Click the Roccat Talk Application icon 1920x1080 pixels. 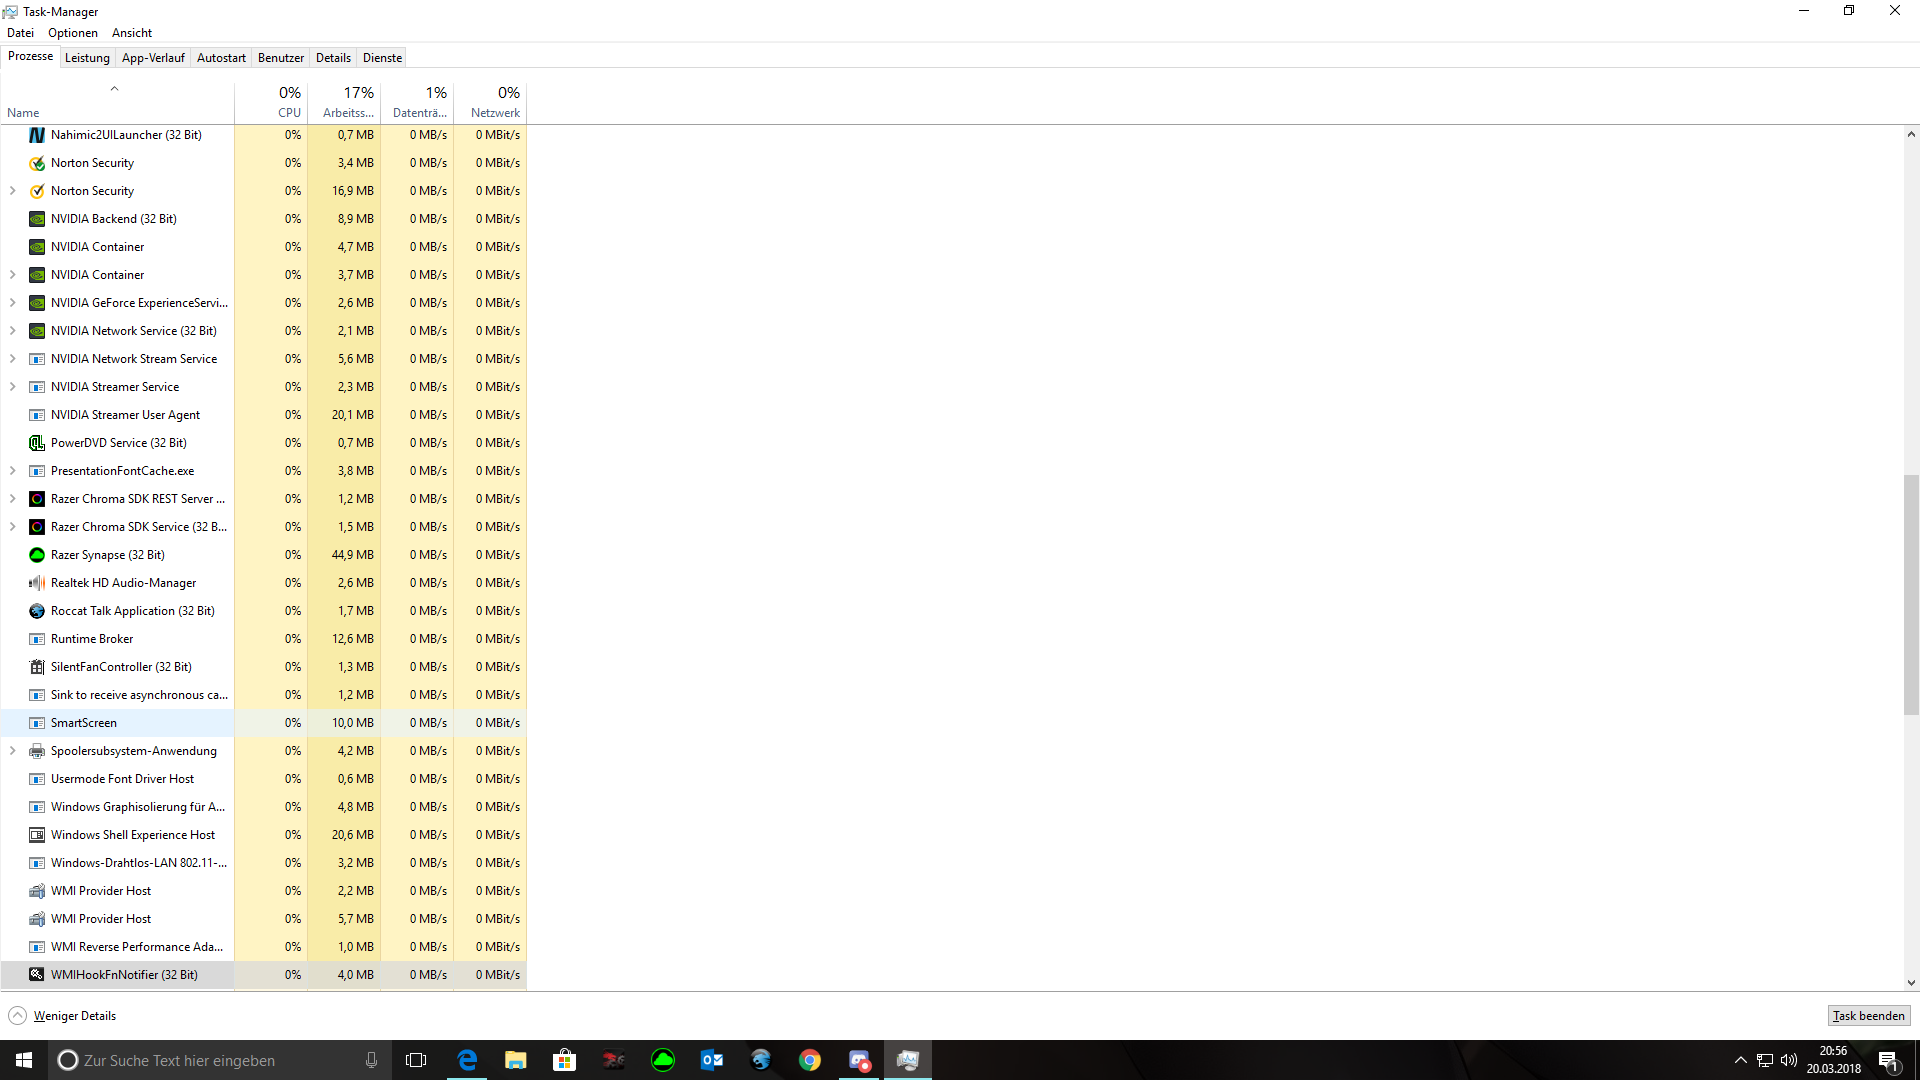click(x=37, y=611)
